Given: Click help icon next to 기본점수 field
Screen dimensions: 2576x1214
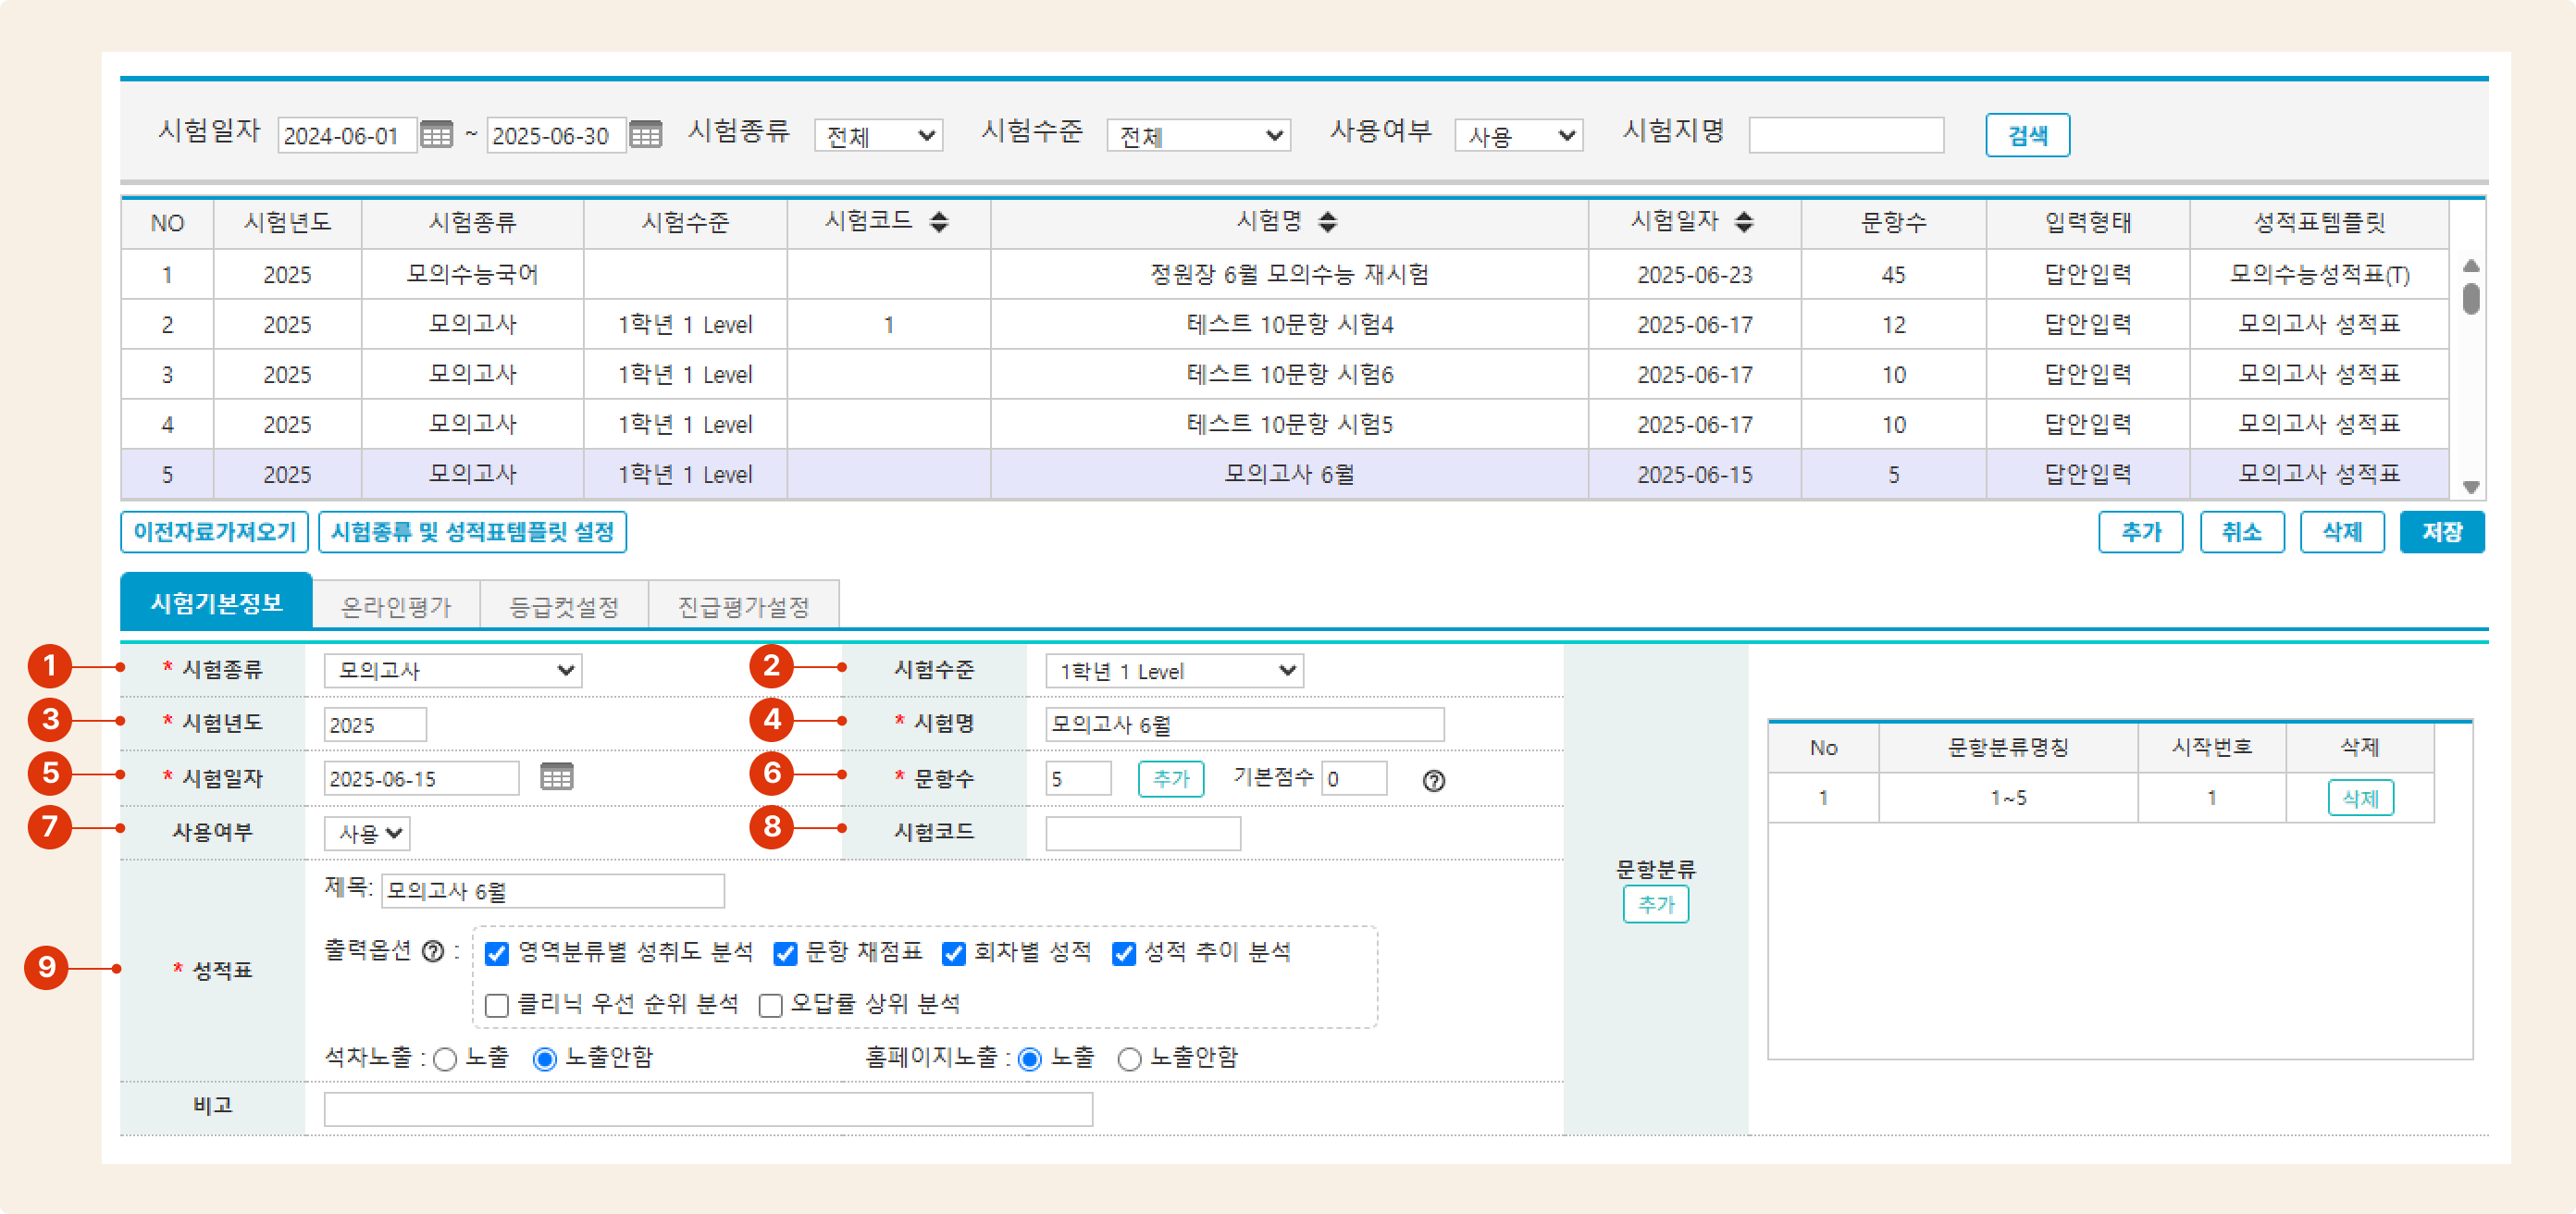Looking at the screenshot, I should [x=1433, y=781].
